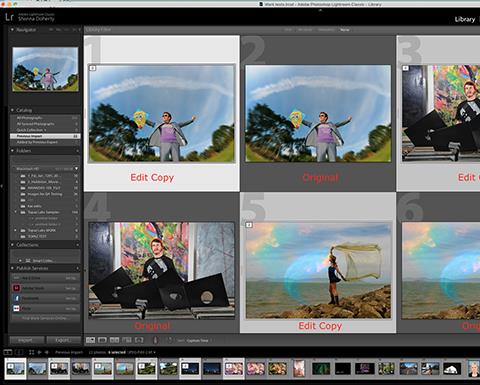Click the main window display icon
This screenshot has height=385, width=480.
(8, 352)
